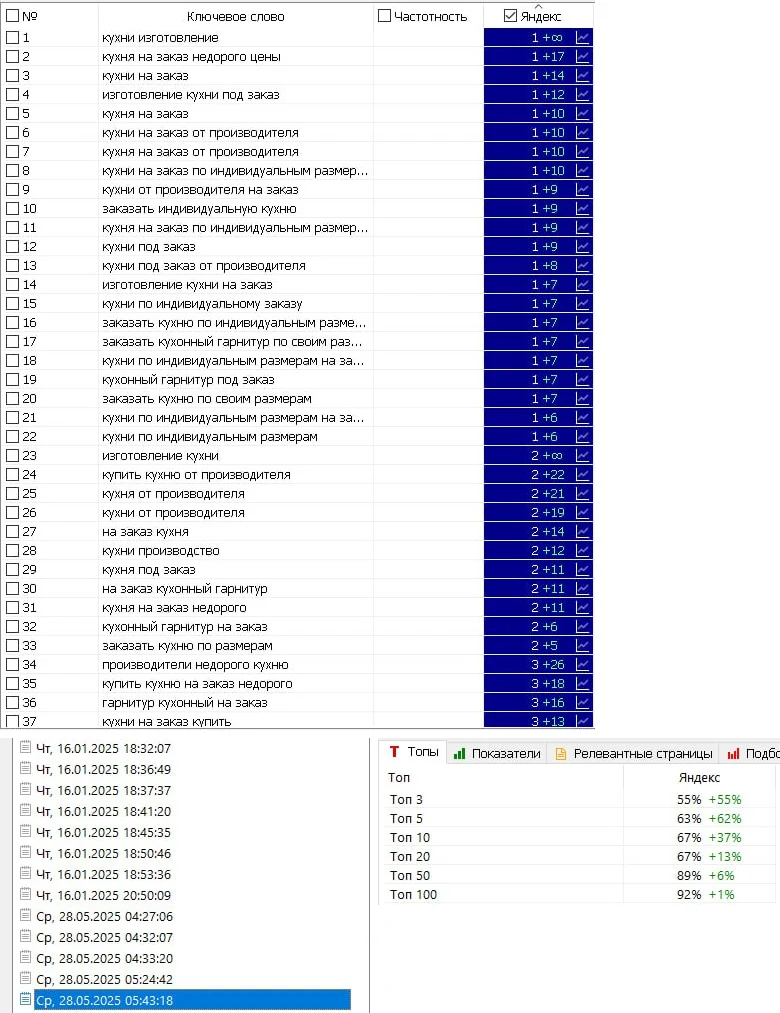Check row 12 "кухни под заказ" checkbox
This screenshot has height=1013, width=780.
[x=12, y=247]
